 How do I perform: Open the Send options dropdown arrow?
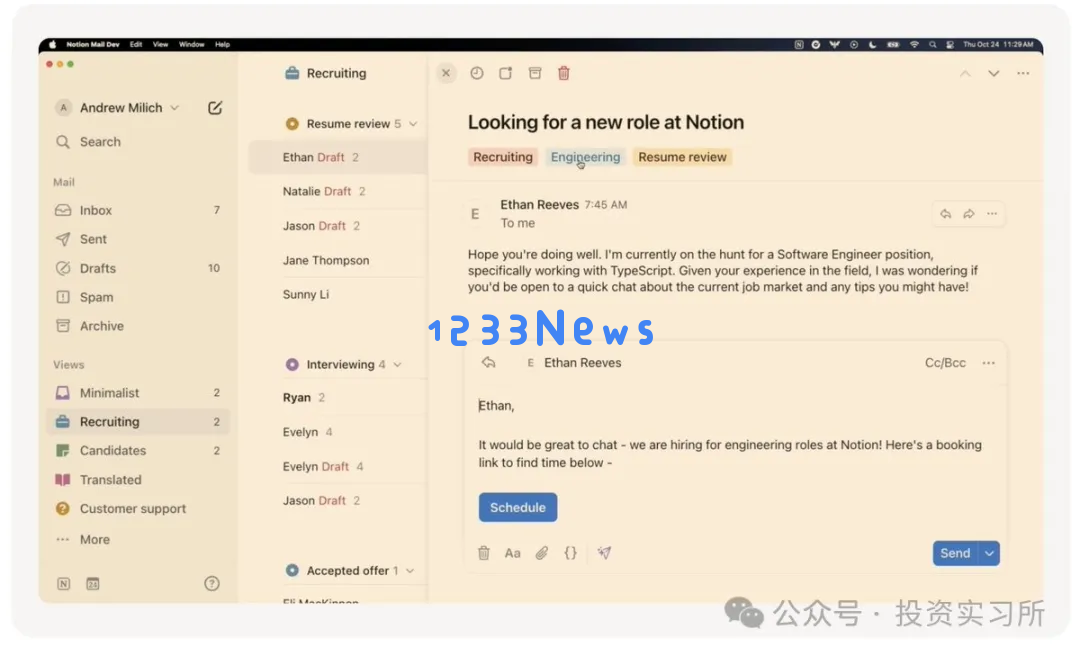[x=989, y=553]
